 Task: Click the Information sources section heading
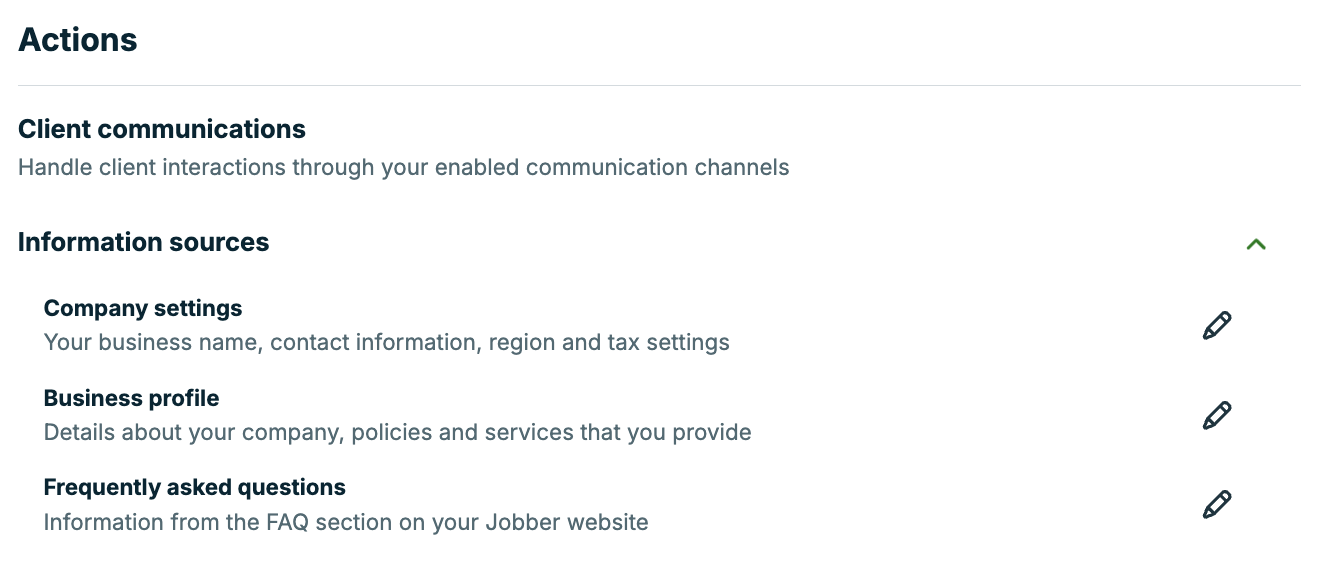(143, 242)
